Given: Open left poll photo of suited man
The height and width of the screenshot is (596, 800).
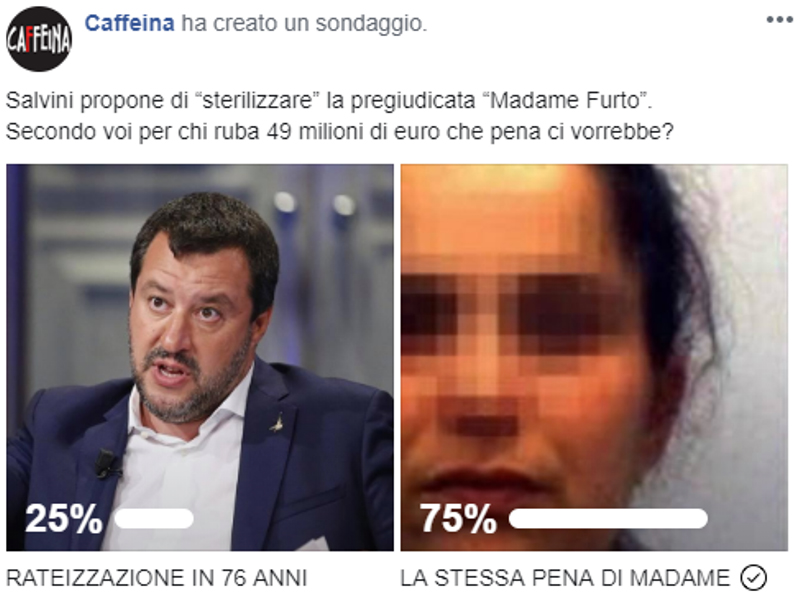Looking at the screenshot, I should click(x=200, y=357).
